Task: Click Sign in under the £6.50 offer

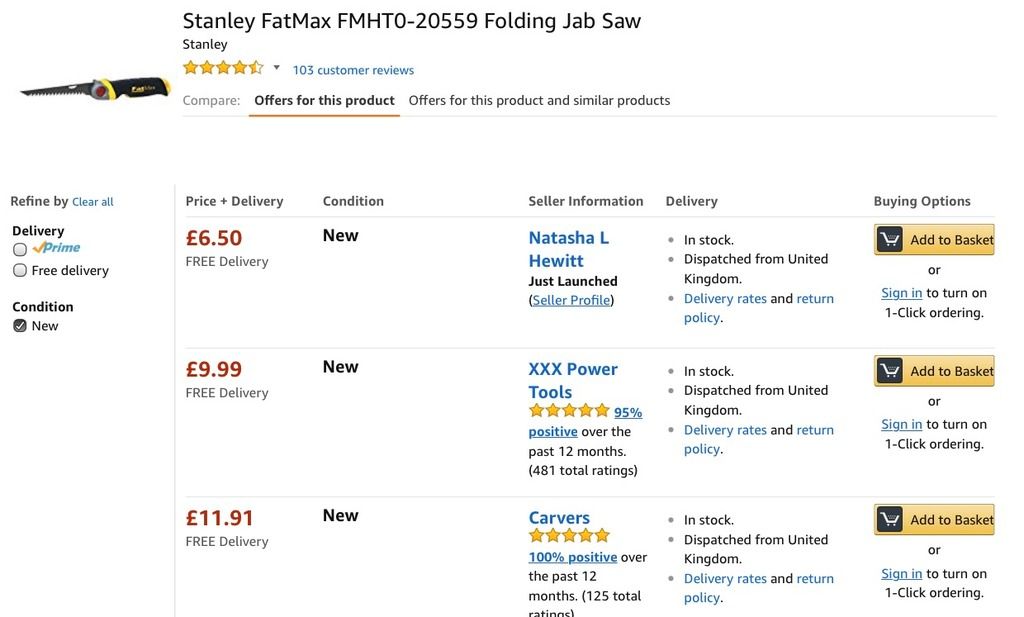Action: pos(901,293)
